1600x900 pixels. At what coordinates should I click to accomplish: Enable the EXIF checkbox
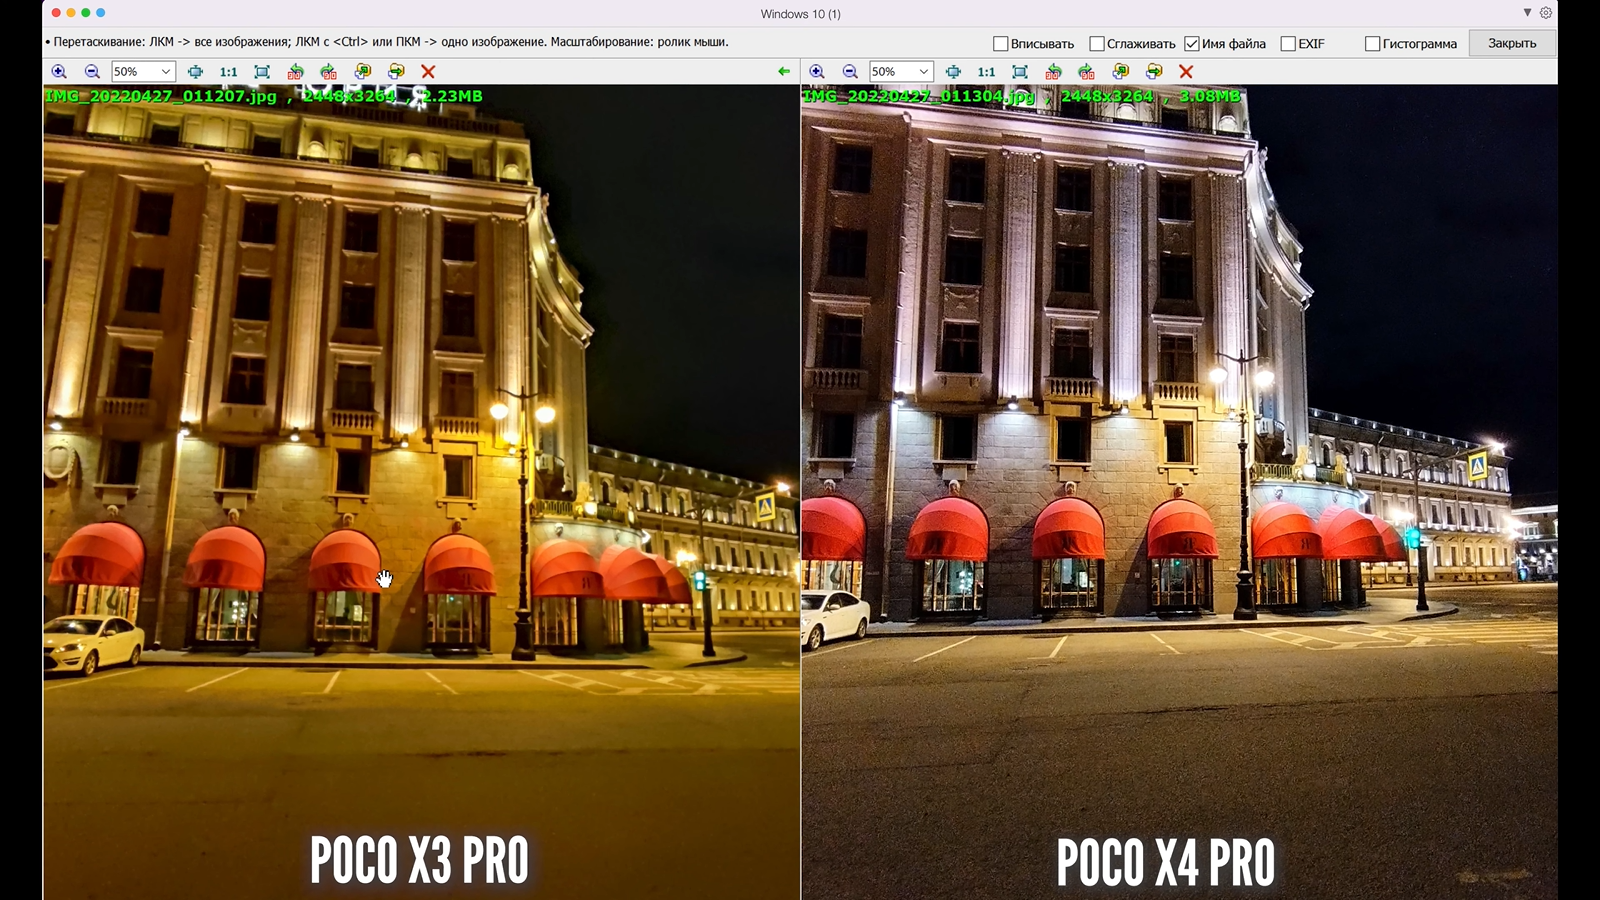point(1288,44)
